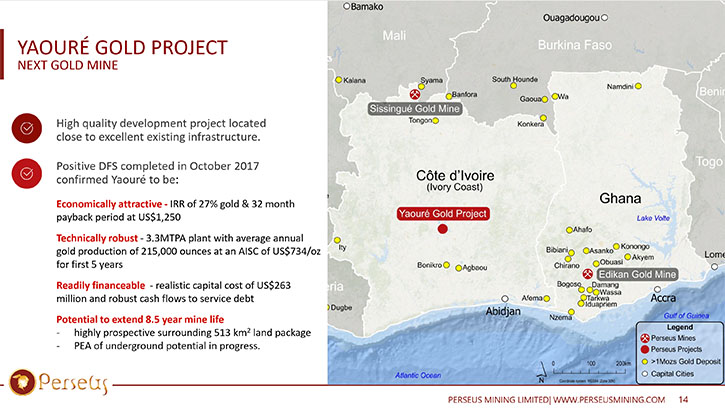This screenshot has height=410, width=725.
Task: Click the Ghana country label
Action: [x=620, y=199]
